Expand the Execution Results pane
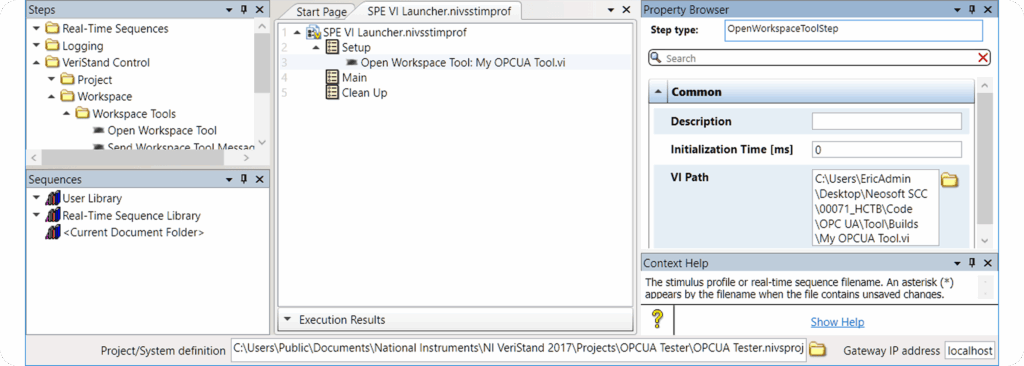 point(287,320)
